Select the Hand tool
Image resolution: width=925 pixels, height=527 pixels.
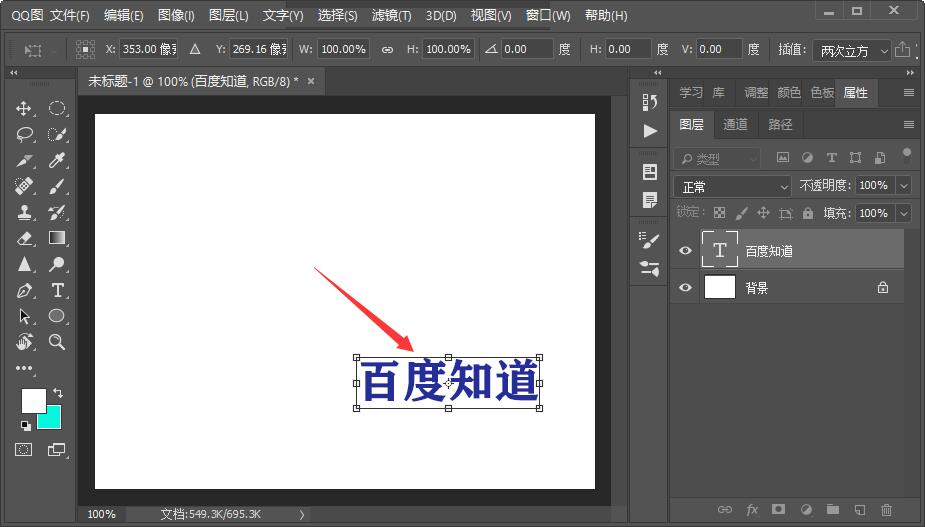coord(24,342)
